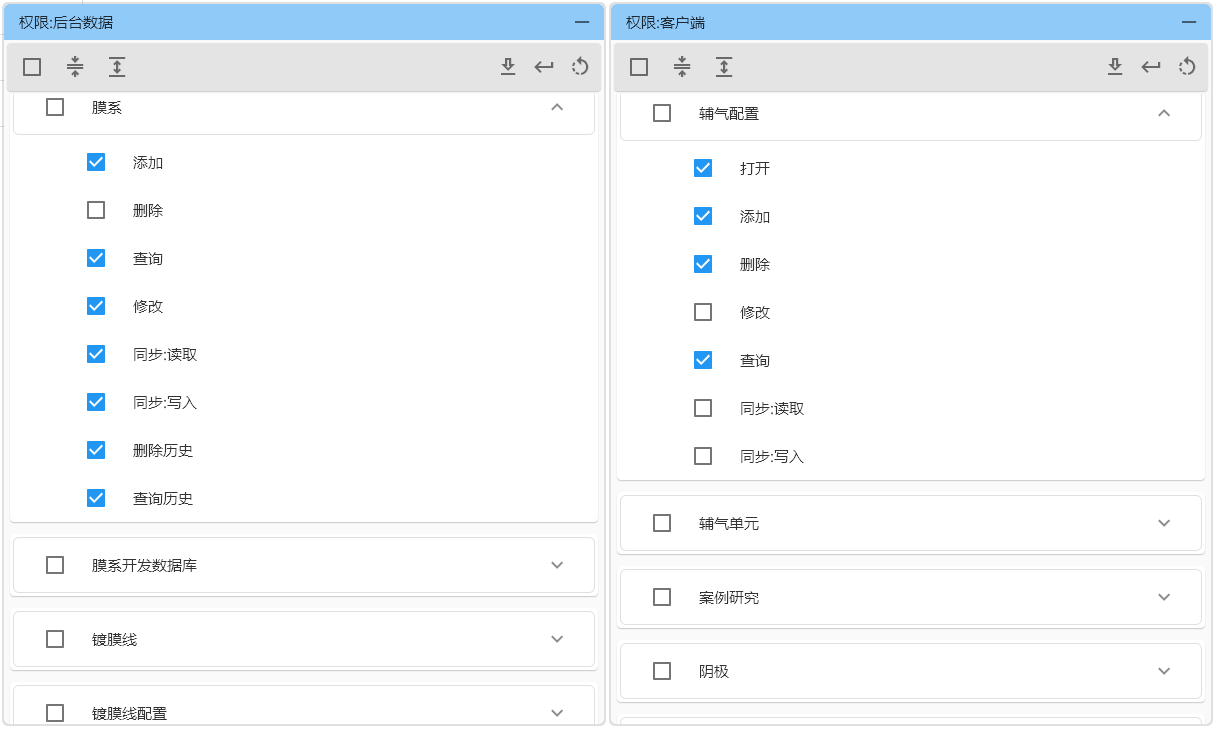Minimize the 权限:后台数据 panel
The height and width of the screenshot is (730, 1216).
582,22
